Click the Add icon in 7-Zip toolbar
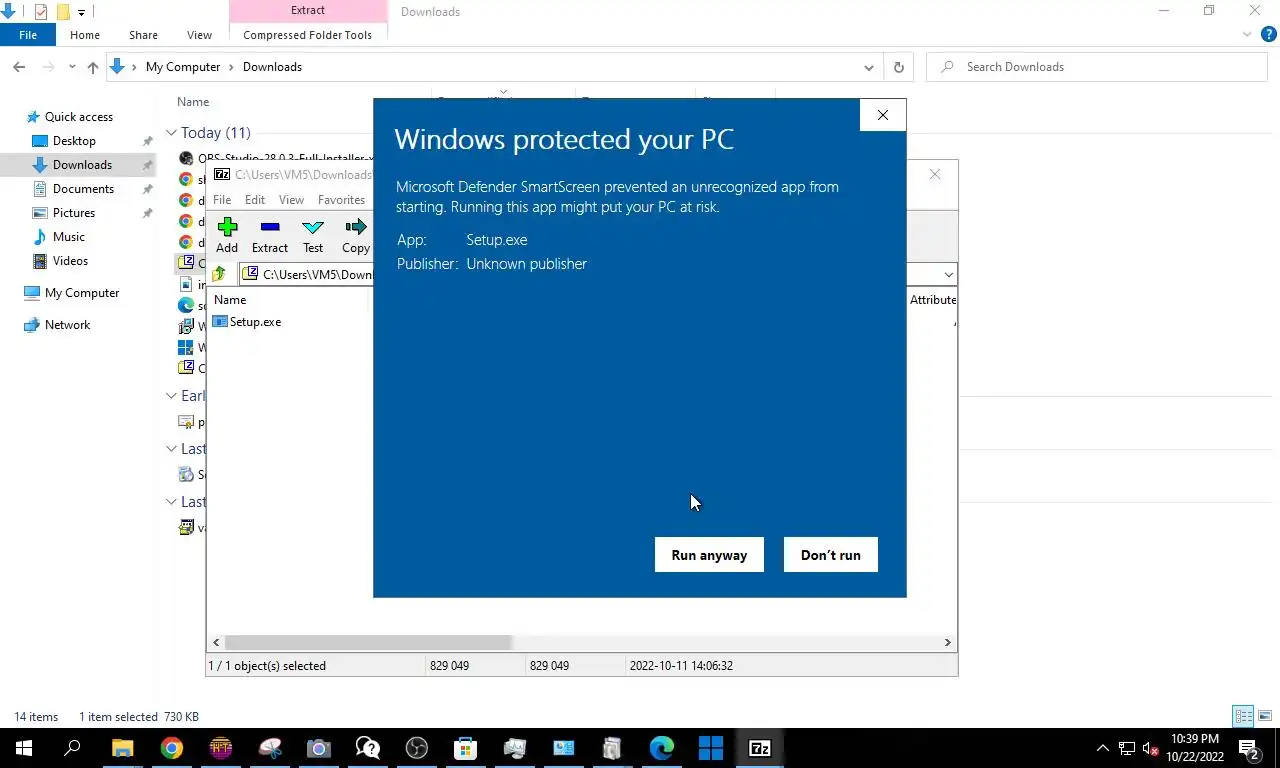 point(227,235)
